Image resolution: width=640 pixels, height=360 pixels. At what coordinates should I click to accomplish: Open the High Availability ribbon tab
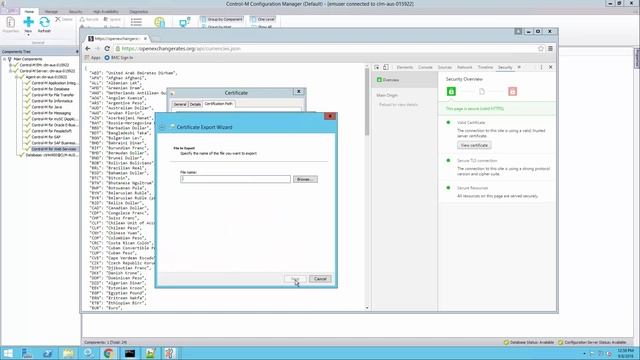pos(106,11)
